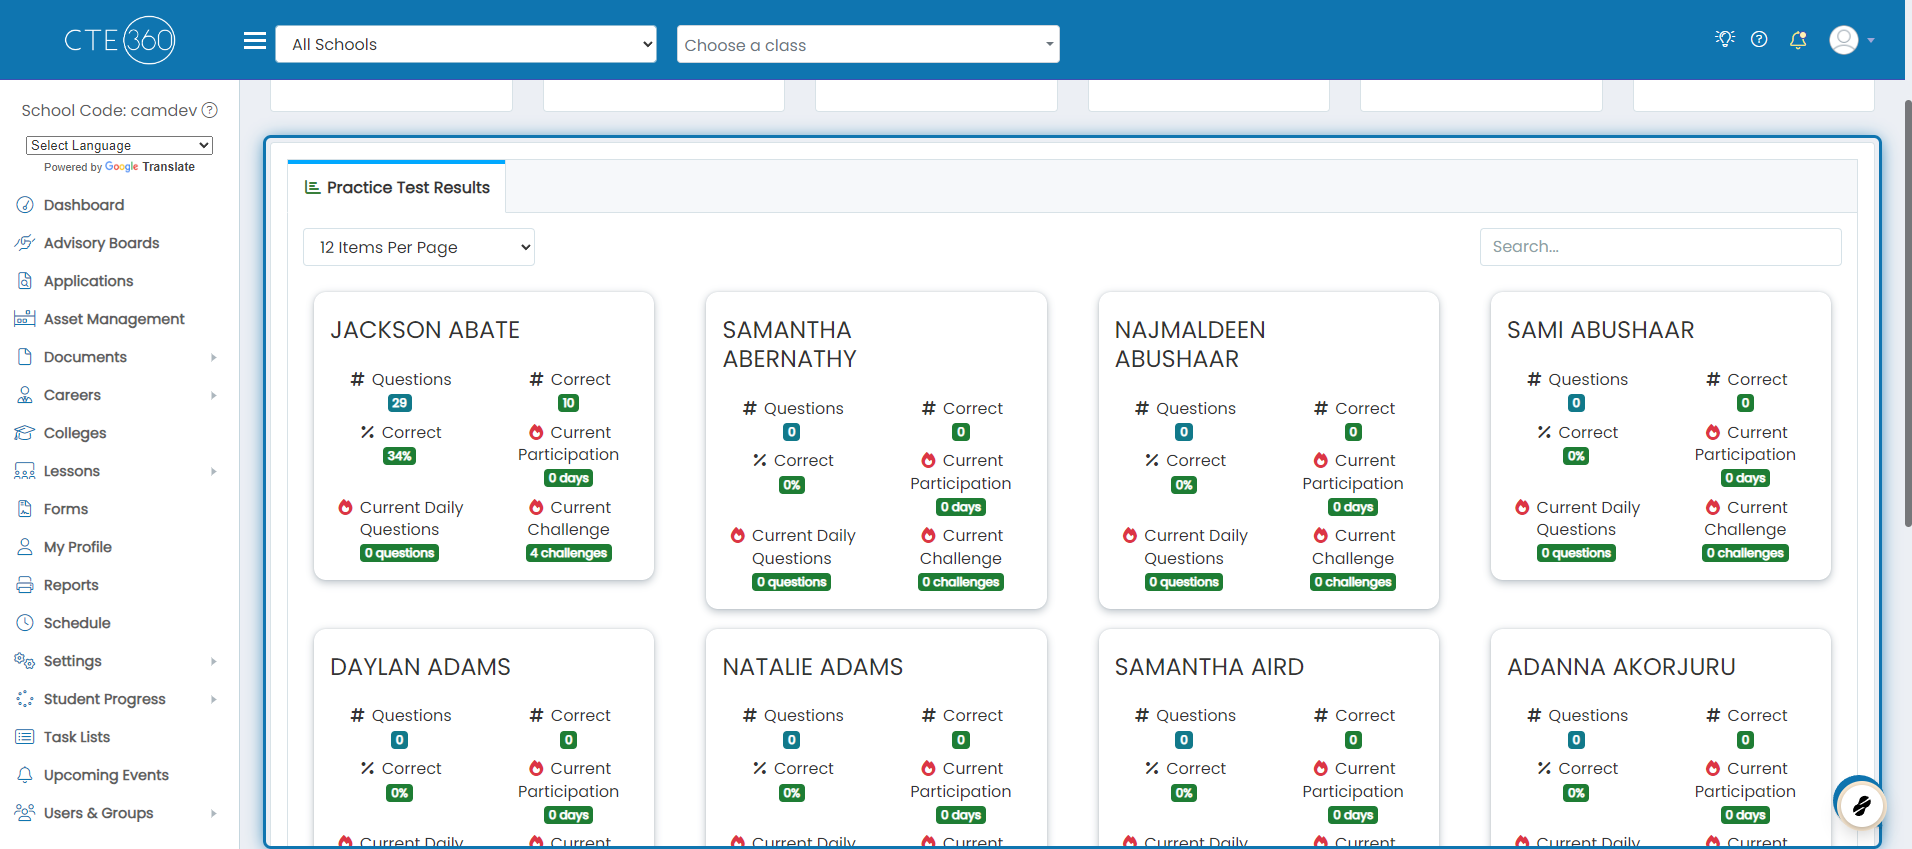Image resolution: width=1912 pixels, height=849 pixels.
Task: Expand the Careers submenu arrow
Action: (x=214, y=395)
